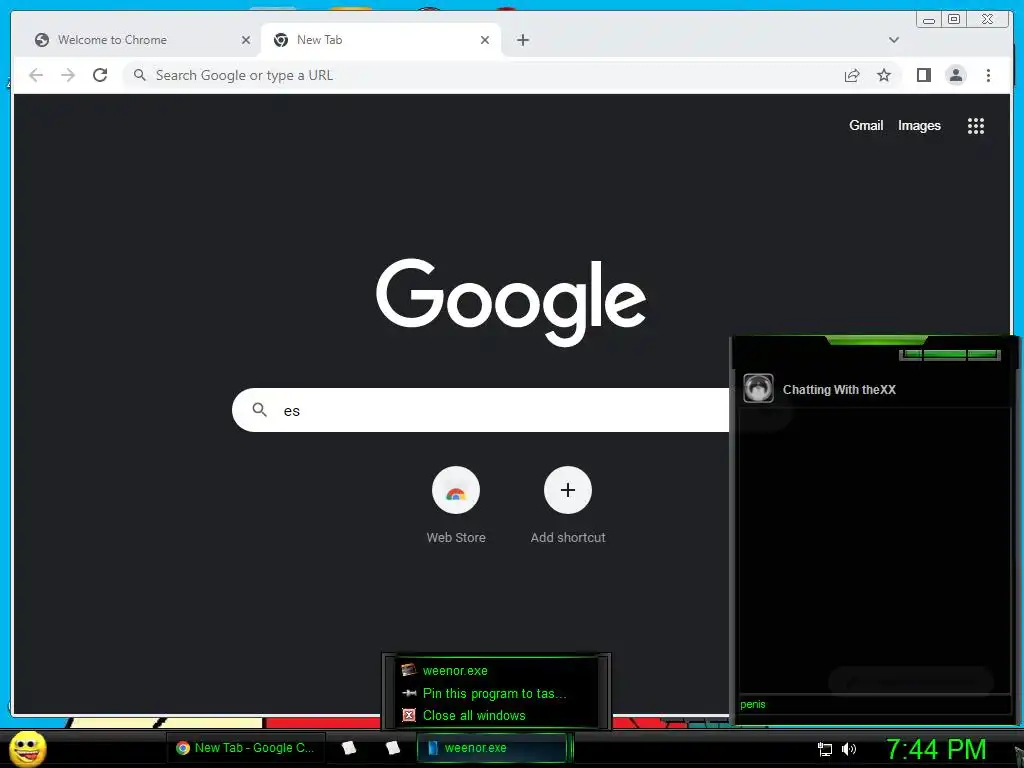Image resolution: width=1024 pixels, height=768 pixels.
Task: Open Chrome side panel
Action: [923, 75]
